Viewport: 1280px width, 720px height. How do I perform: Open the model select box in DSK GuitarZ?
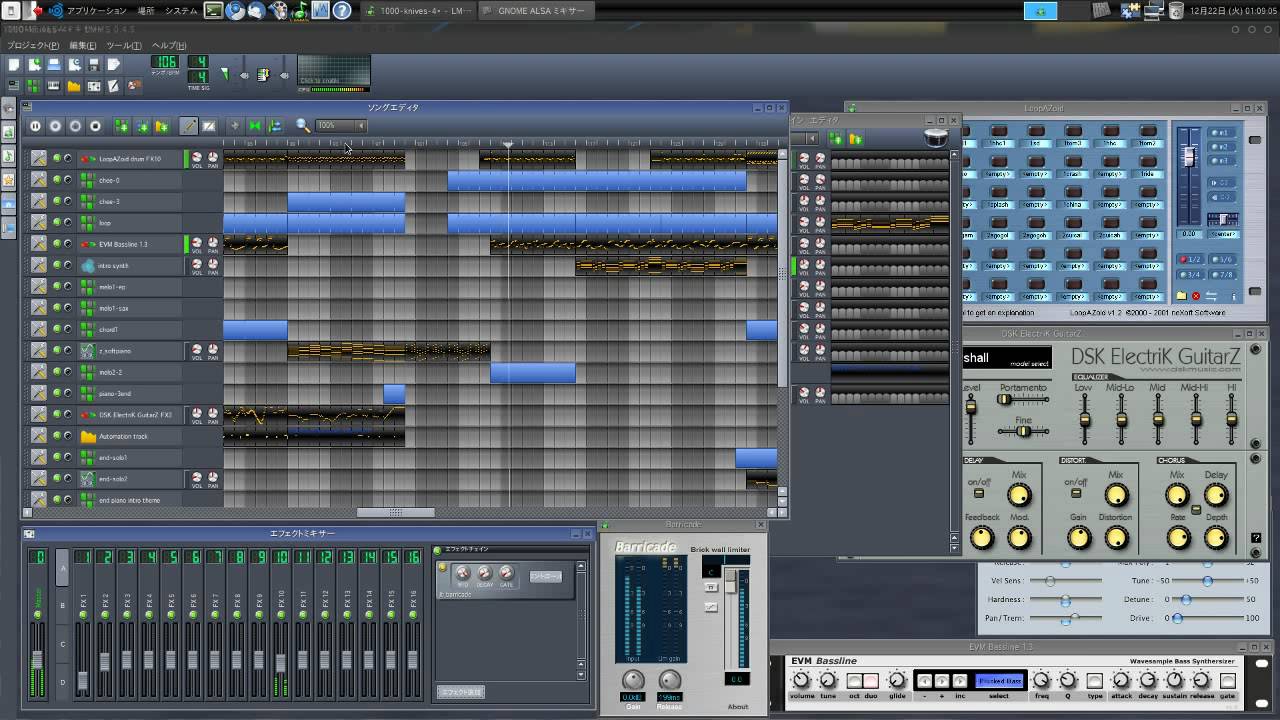click(x=1006, y=358)
